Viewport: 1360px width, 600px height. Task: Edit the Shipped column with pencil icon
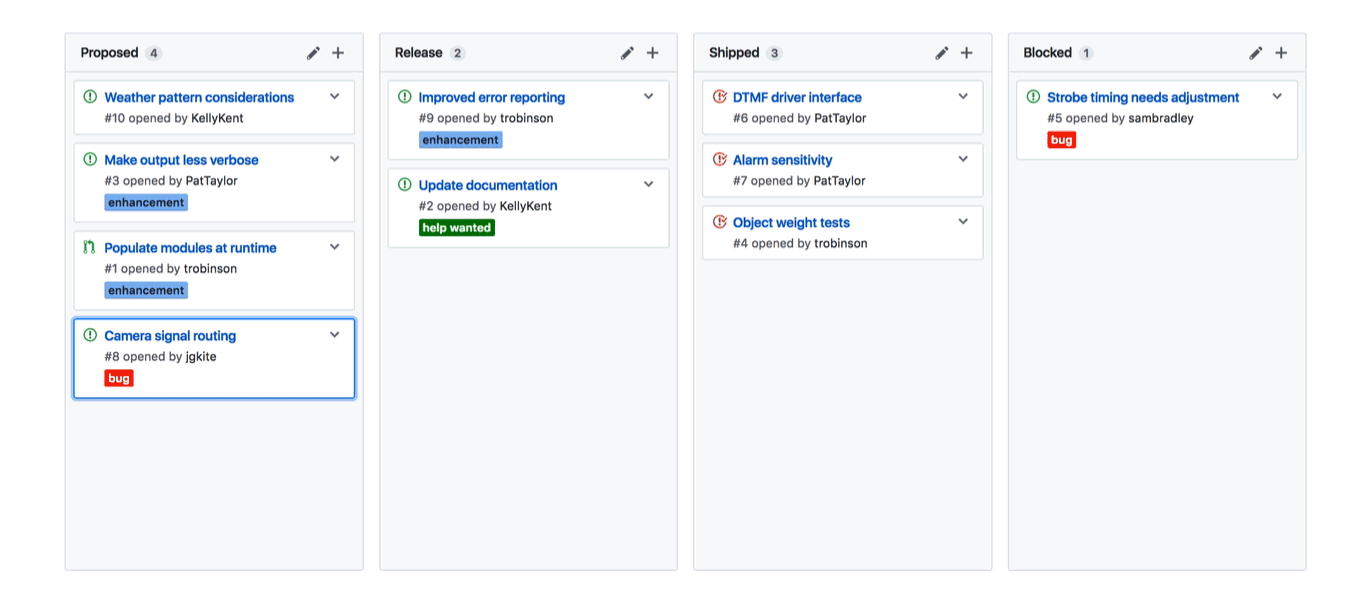coord(941,53)
